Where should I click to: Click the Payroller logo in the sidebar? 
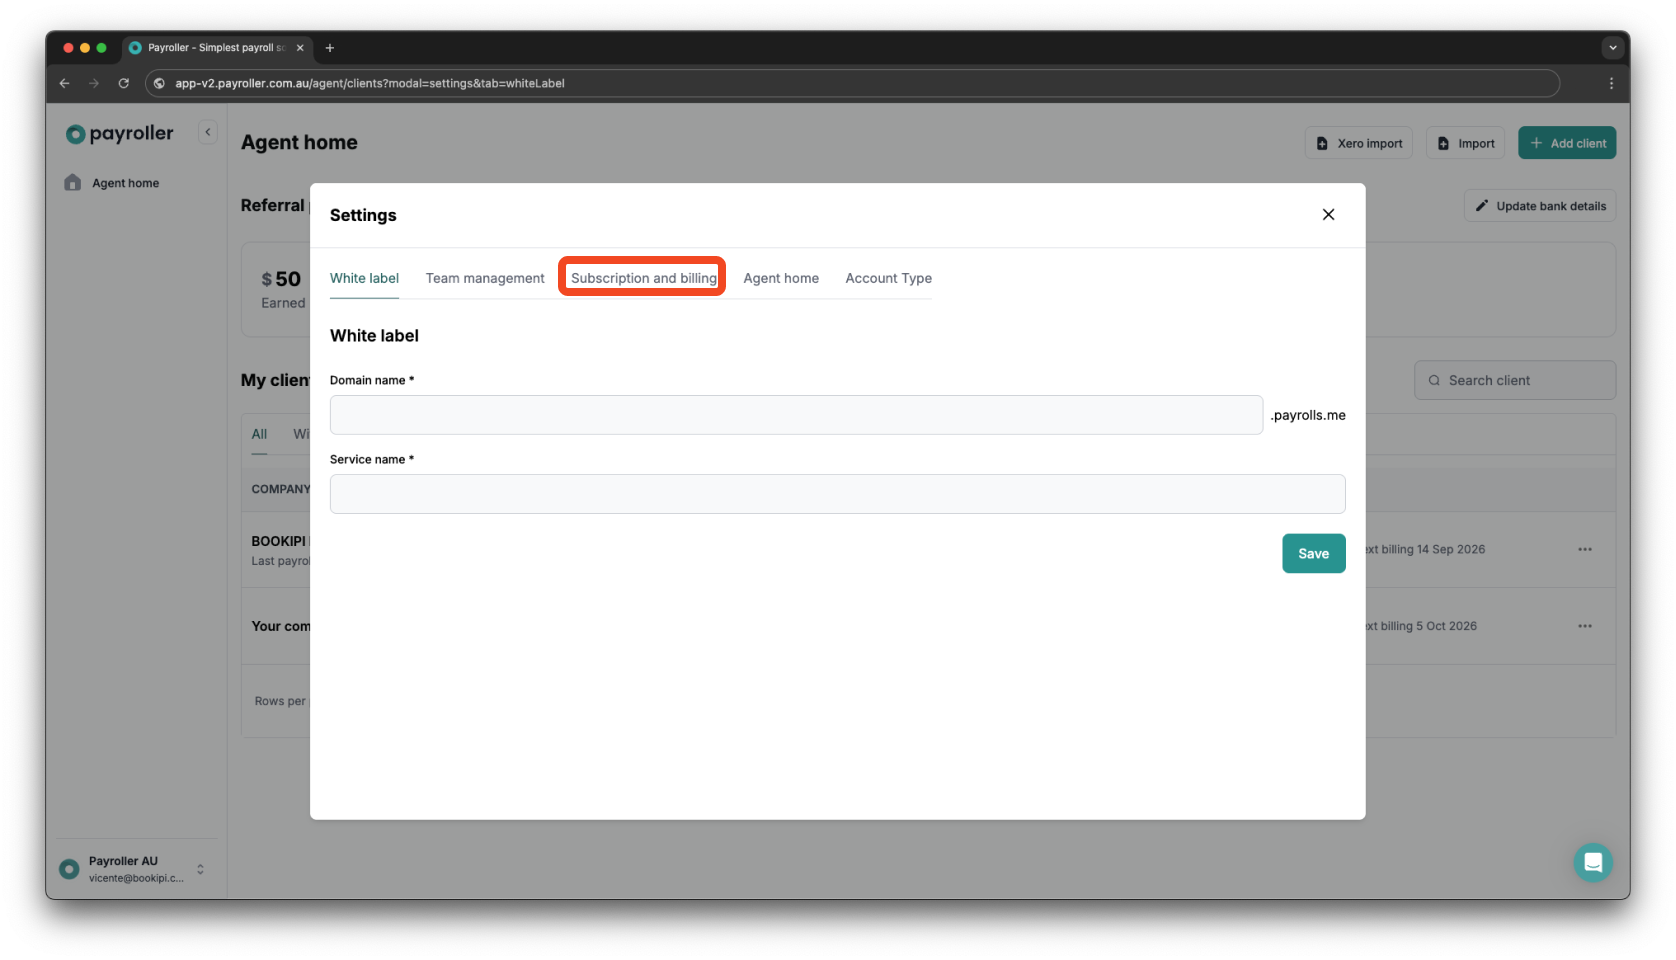pos(117,132)
